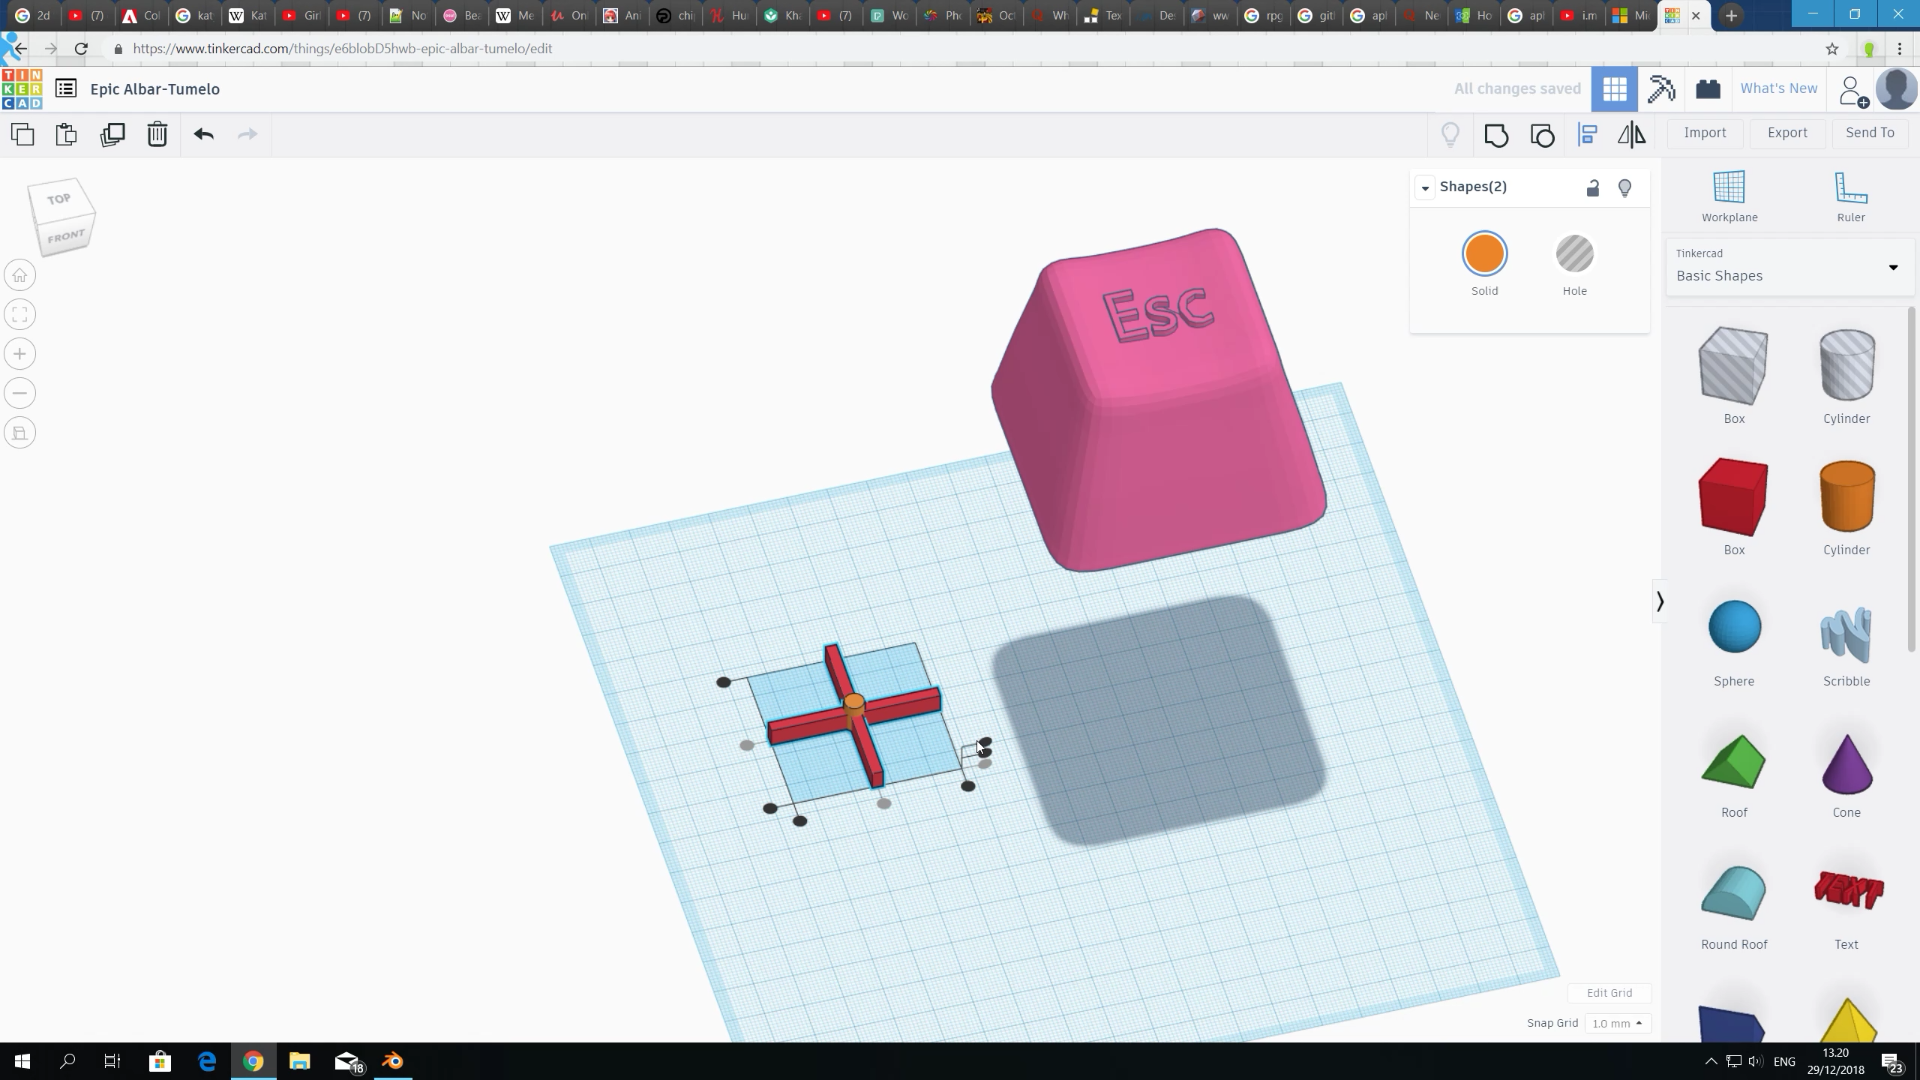Image resolution: width=1920 pixels, height=1080 pixels.
Task: Click the Send To button
Action: 1870,133
